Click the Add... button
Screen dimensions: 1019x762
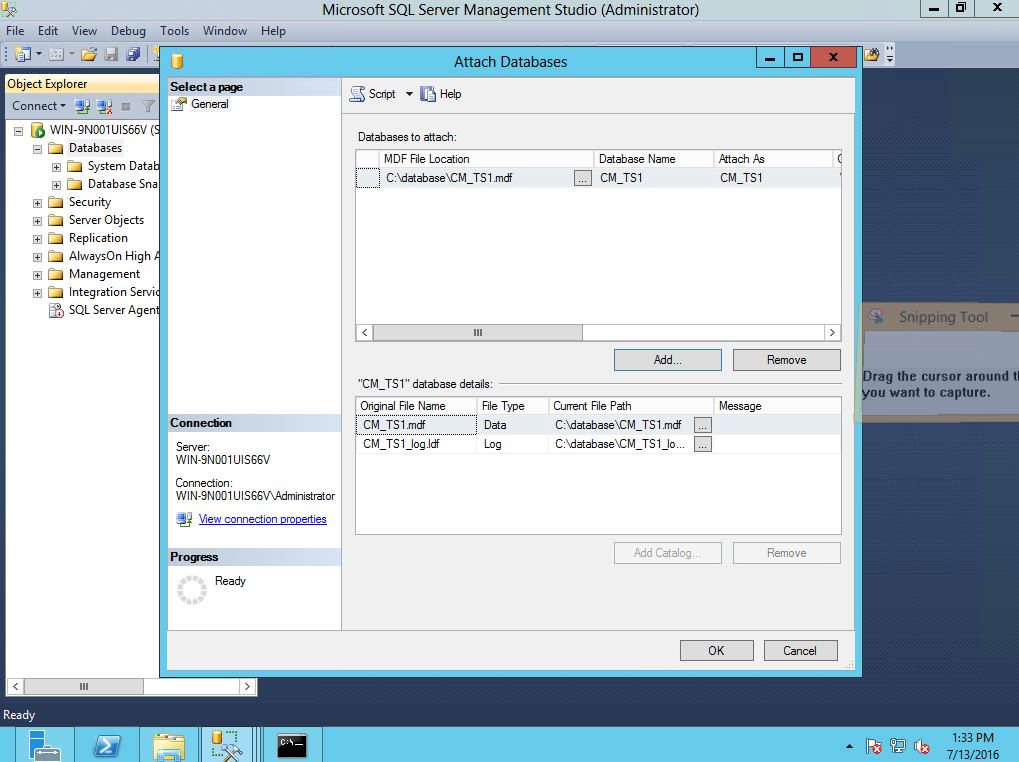667,360
